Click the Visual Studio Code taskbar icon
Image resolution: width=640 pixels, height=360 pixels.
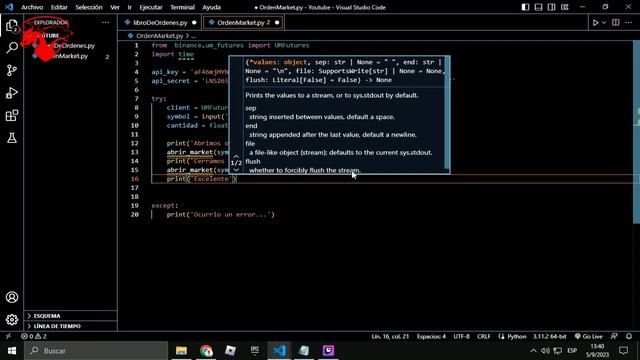[x=280, y=351]
